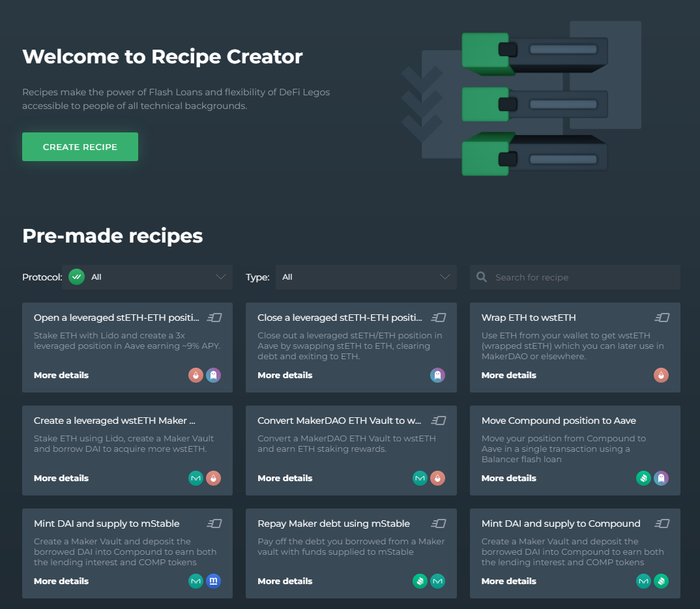Click Lido icon on Wrap ETH to wstETH card
The image size is (700, 609).
(x=661, y=375)
